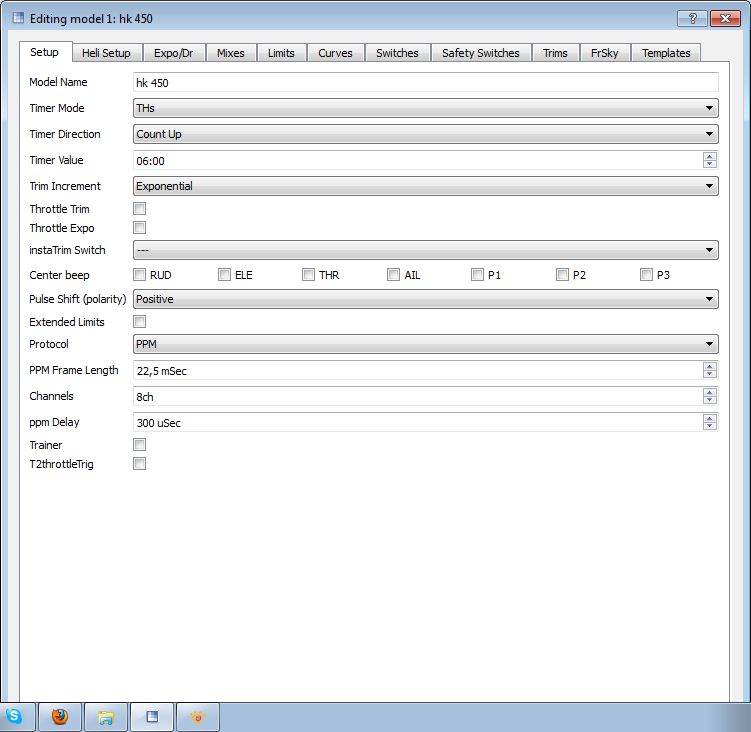Click the Model Name text field

pyautogui.click(x=425, y=82)
